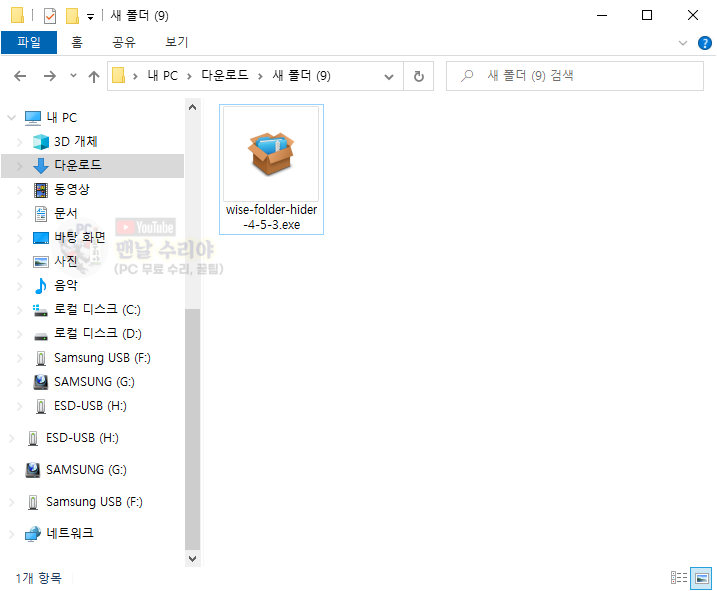This screenshot has height=591, width=717.
Task: Click the folder system icon in title bar
Action: 17,16
